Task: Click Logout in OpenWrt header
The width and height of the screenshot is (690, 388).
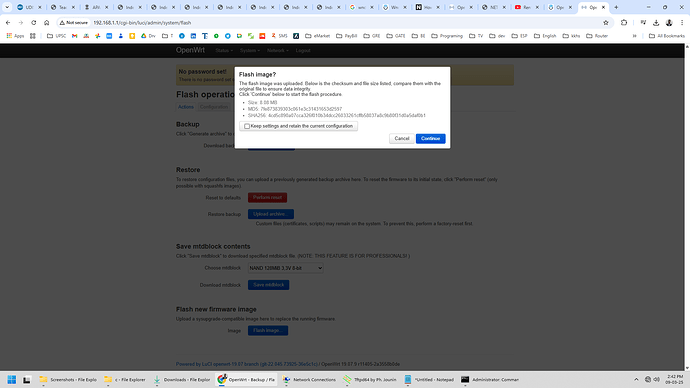Action: point(303,51)
